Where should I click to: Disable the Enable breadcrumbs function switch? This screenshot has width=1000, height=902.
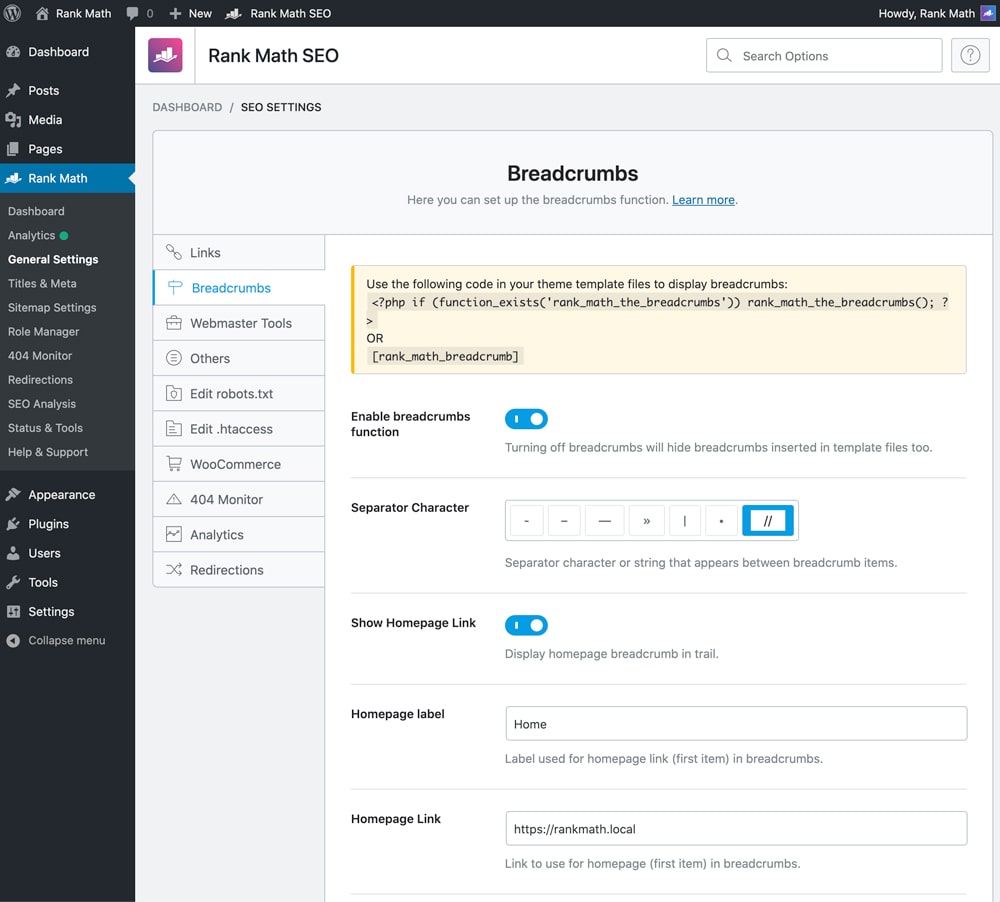click(x=526, y=418)
